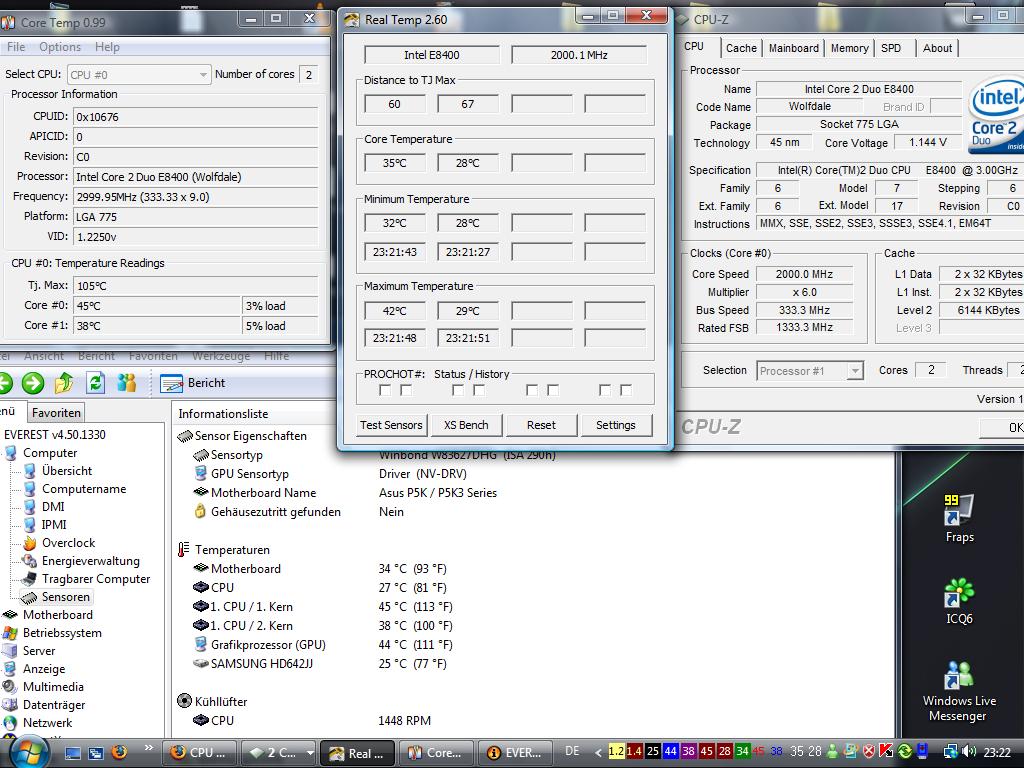1024x768 pixels.
Task: Select Netzwerk in EVEREST tree
Action: pos(48,723)
